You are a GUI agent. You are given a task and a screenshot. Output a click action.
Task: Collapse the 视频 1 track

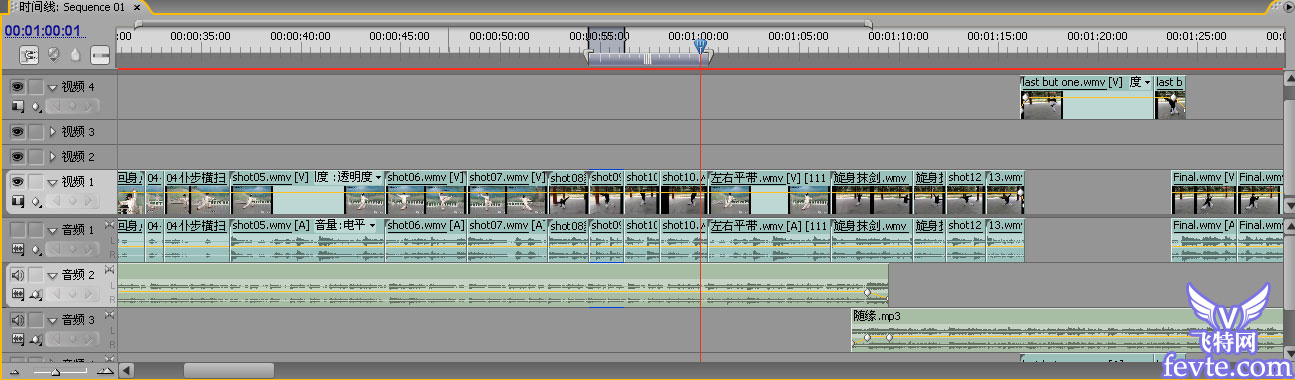click(53, 182)
